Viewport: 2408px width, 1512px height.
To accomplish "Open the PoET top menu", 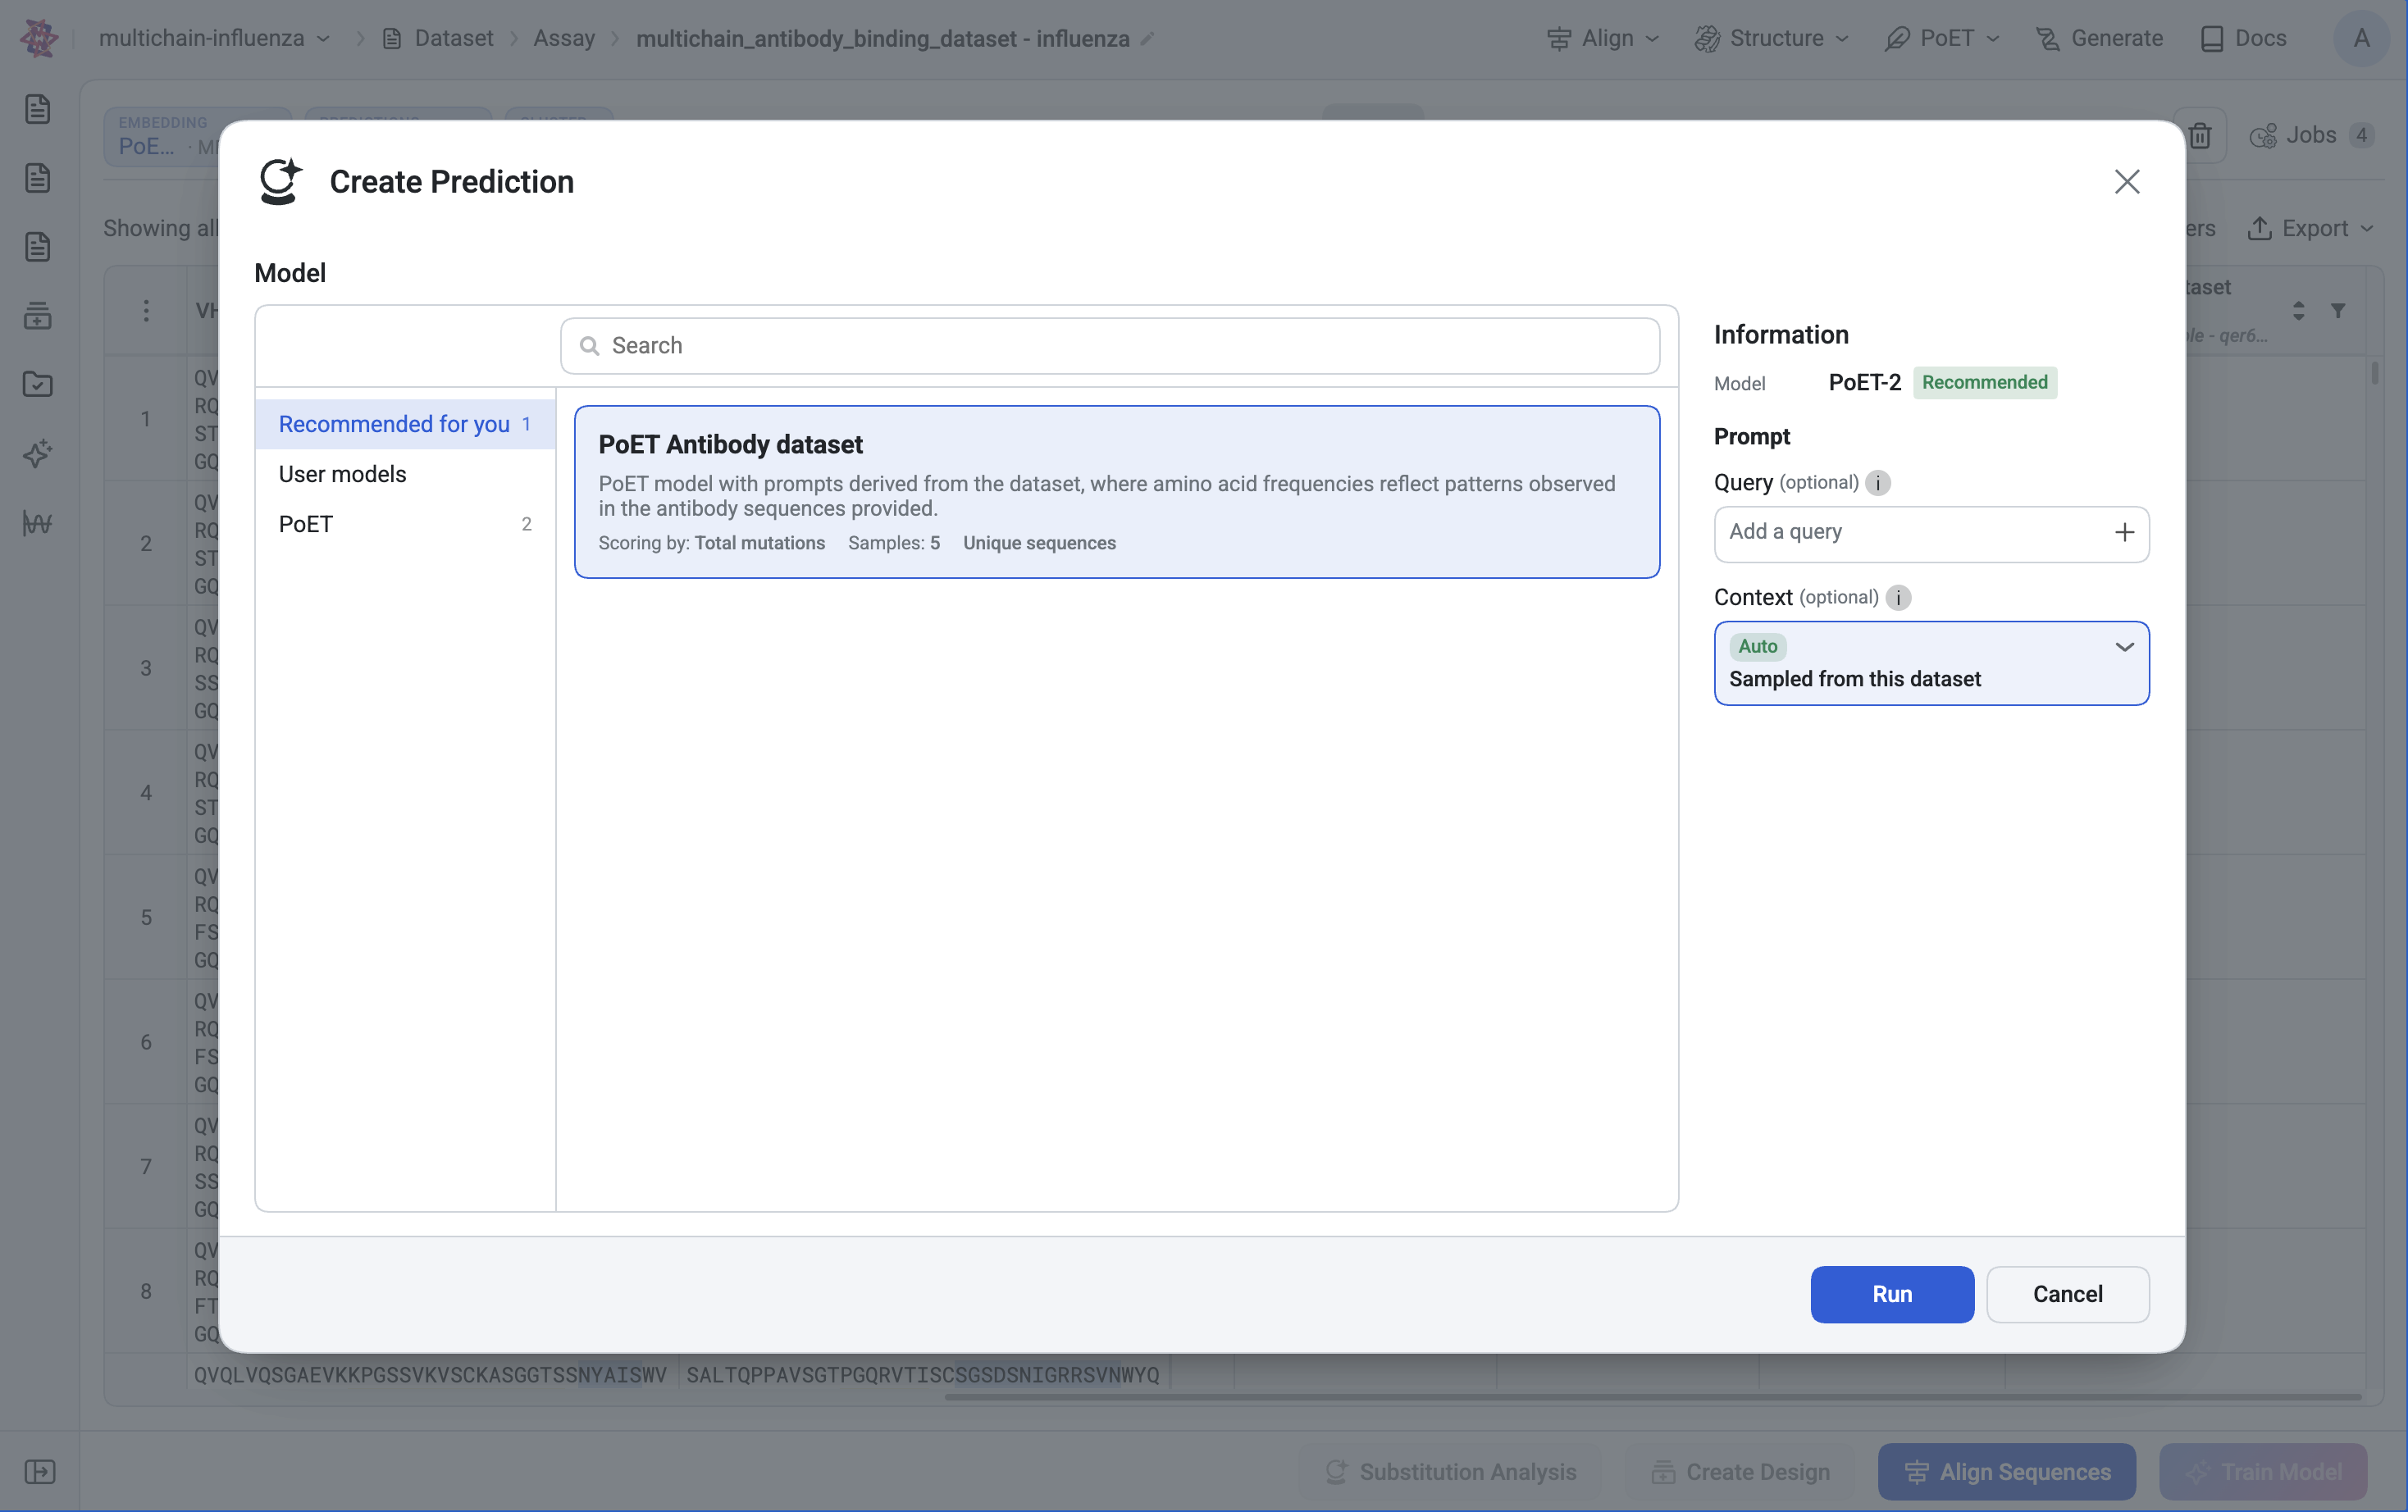I will 1942,39.
